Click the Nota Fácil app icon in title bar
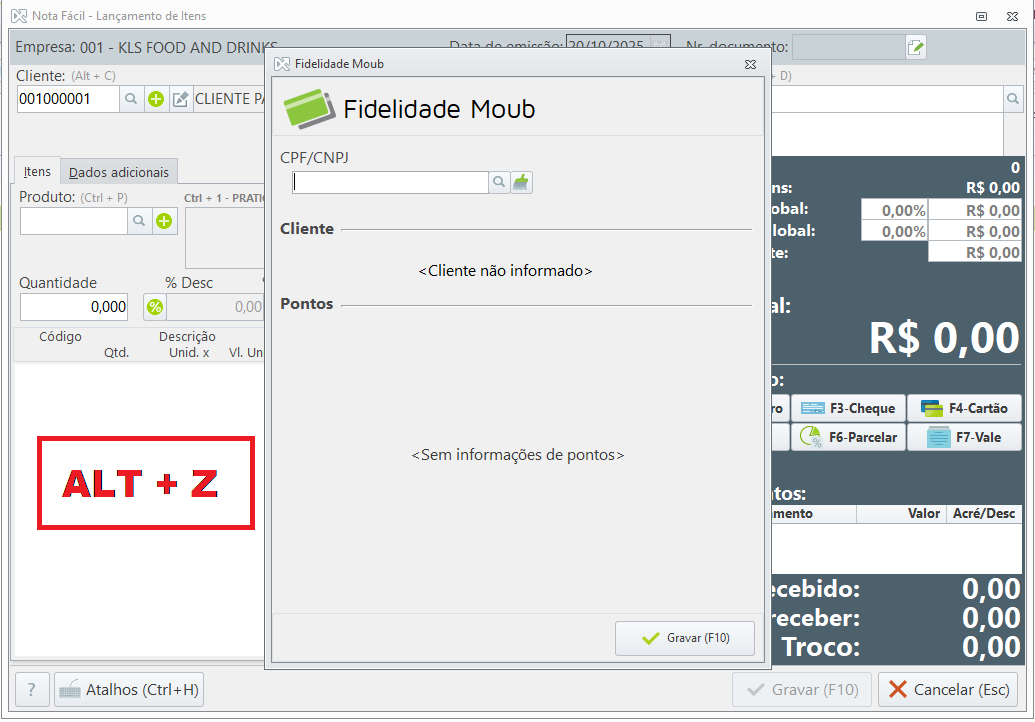Image resolution: width=1035 pixels, height=722 pixels. [19, 16]
